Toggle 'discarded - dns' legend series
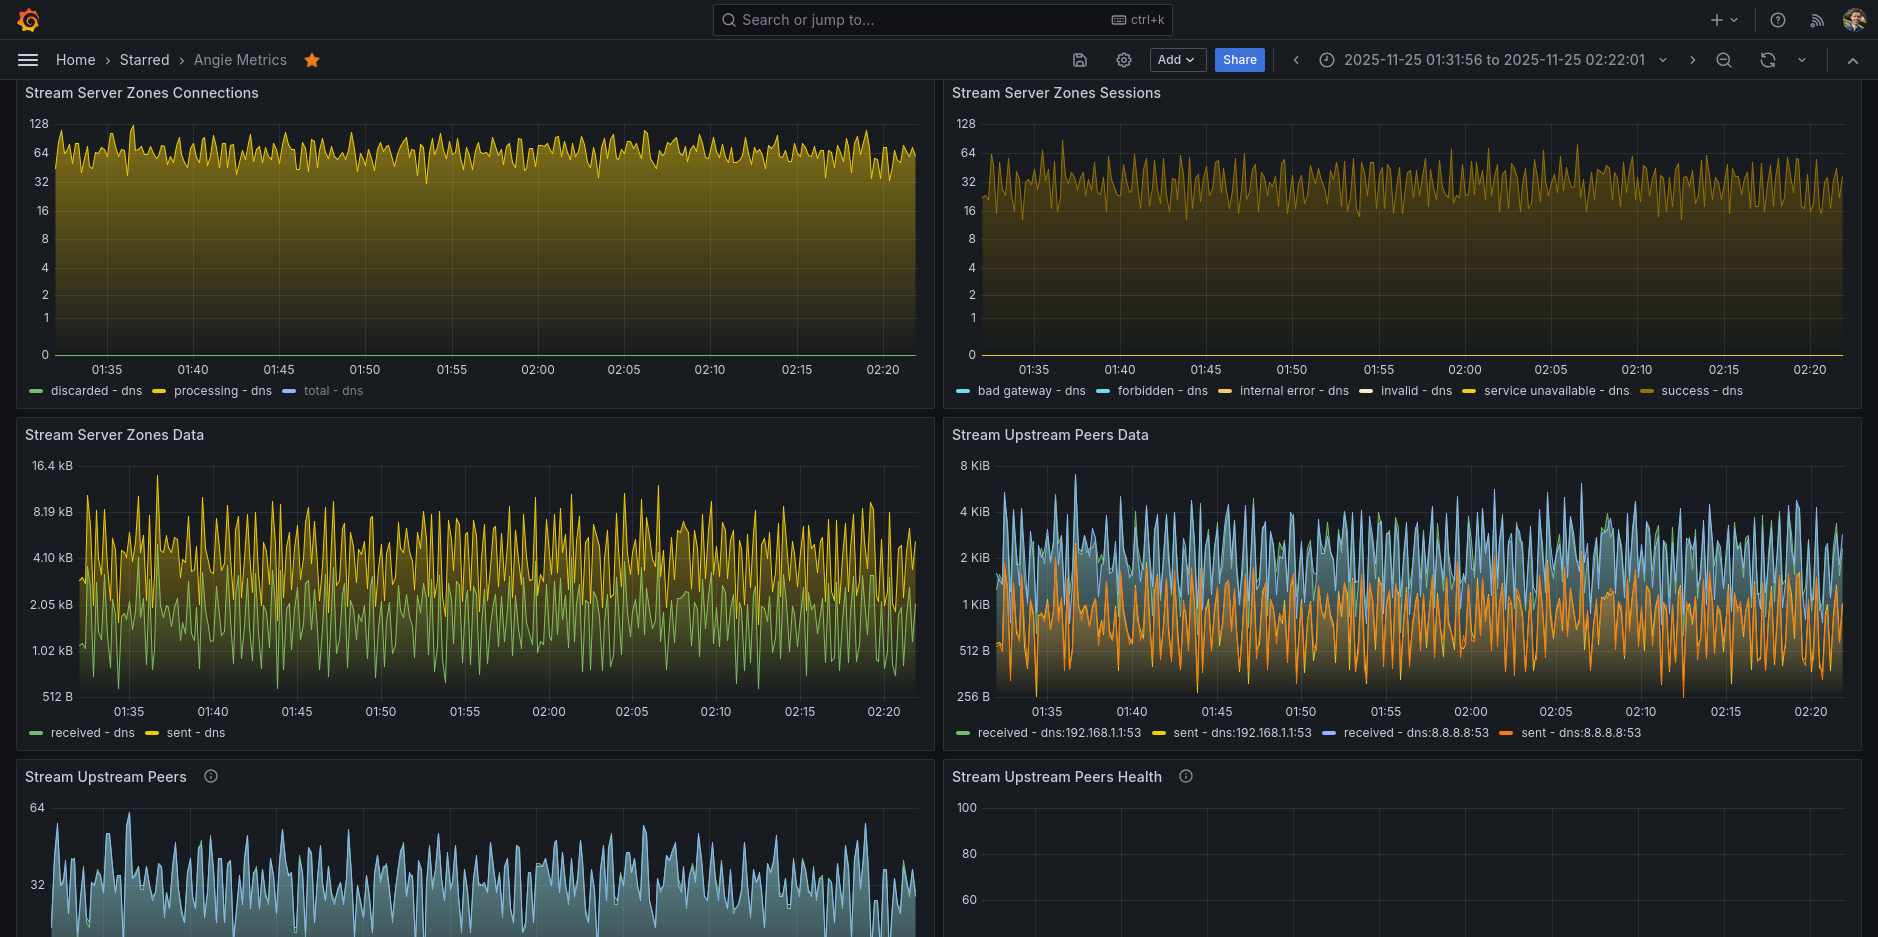1878x937 pixels. tap(96, 391)
